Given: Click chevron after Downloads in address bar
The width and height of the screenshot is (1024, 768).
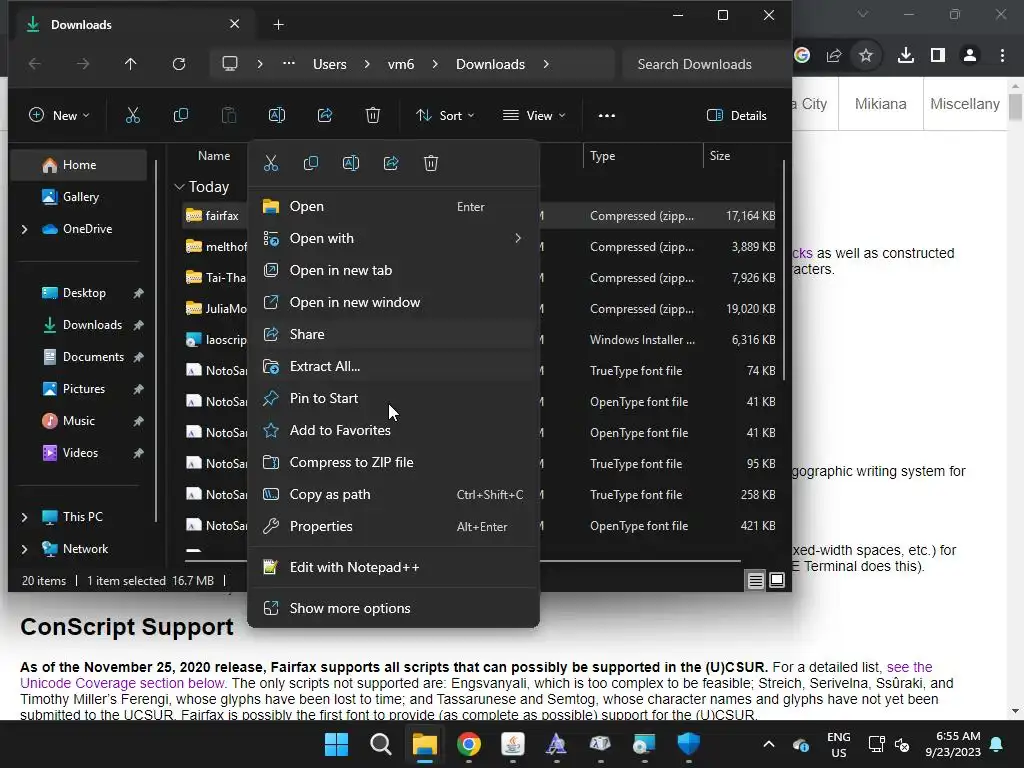Looking at the screenshot, I should [x=546, y=64].
